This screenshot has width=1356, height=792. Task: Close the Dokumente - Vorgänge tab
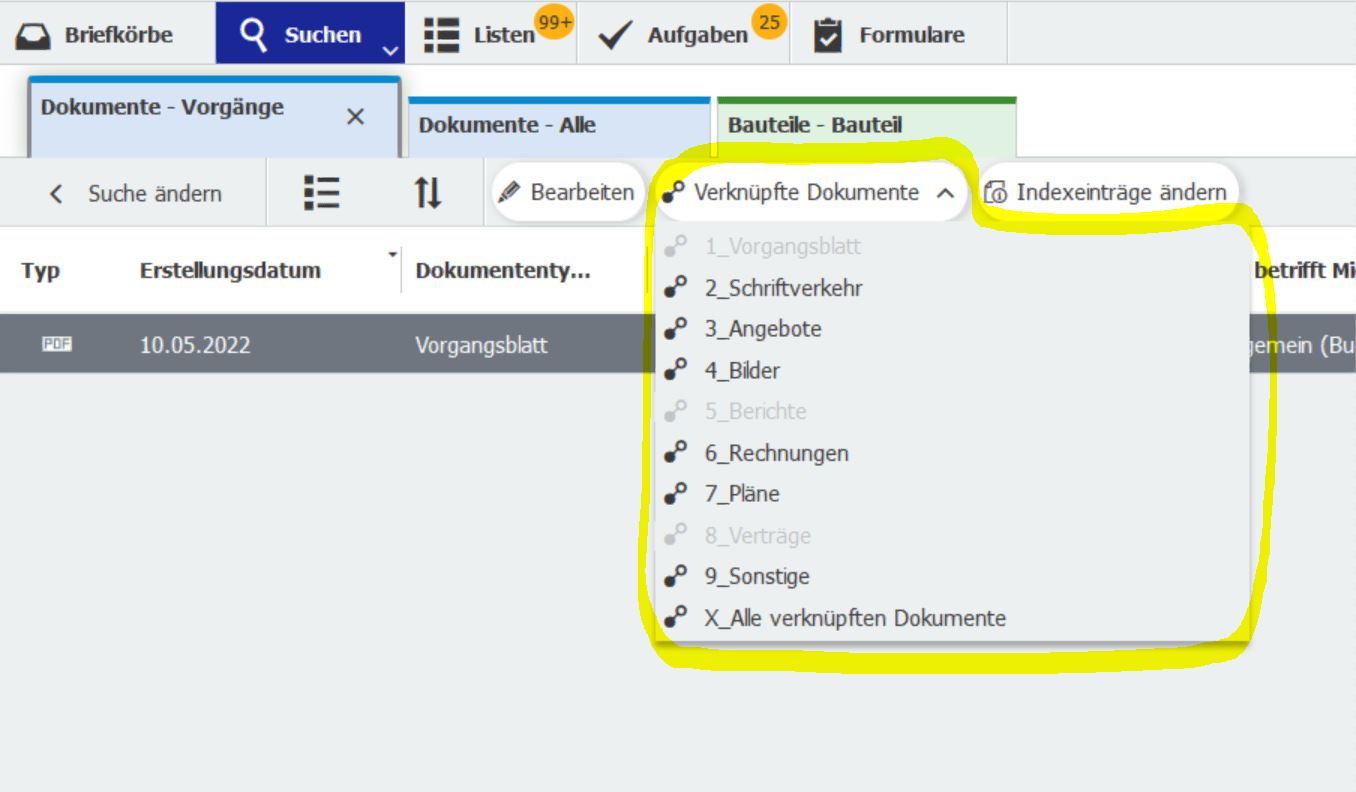tap(355, 117)
